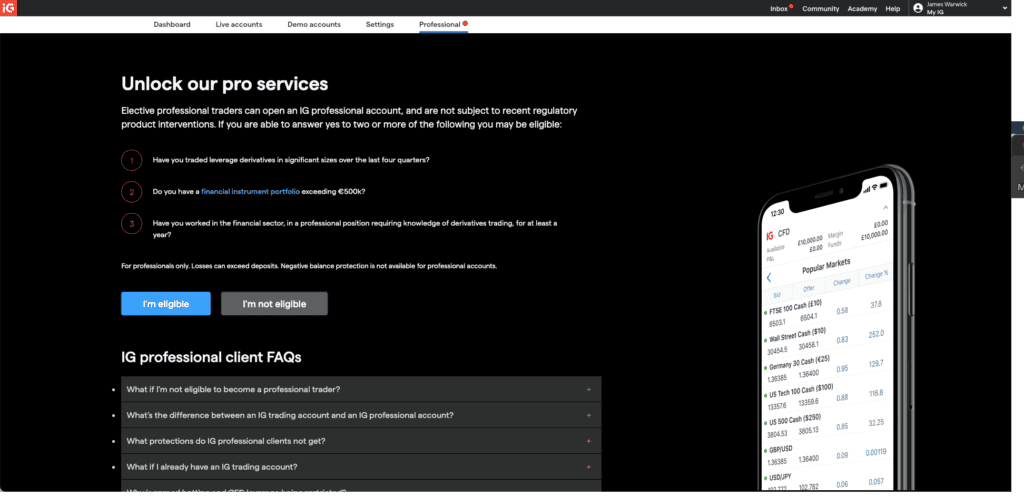
Task: Click the 'Losses can exceed deposits' disclaimer text
Action: (x=309, y=266)
